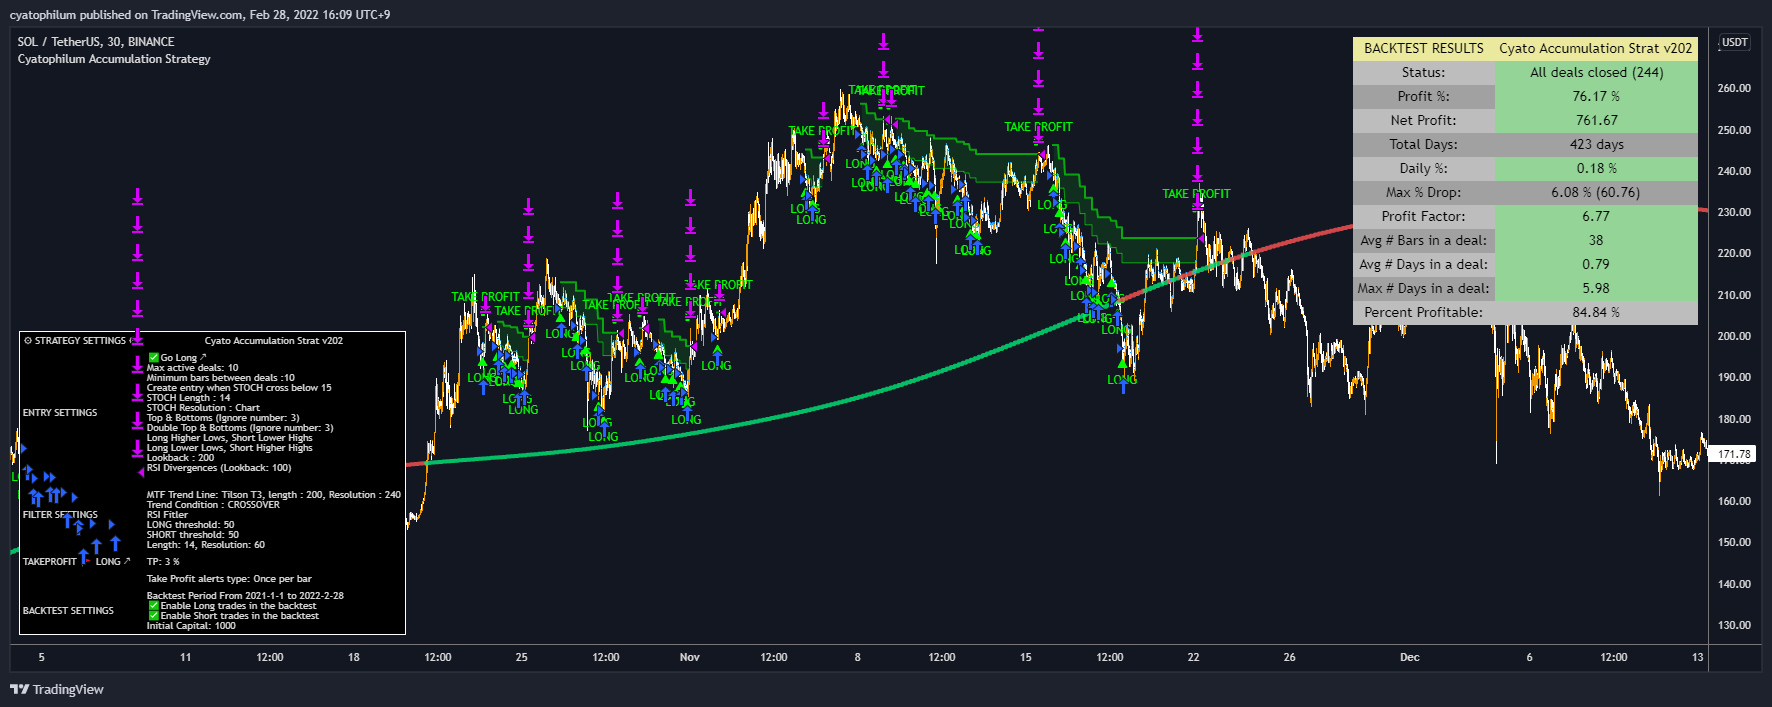Click the BACKTEST SETTINGS section label
Viewport: 1772px width, 707px height.
(68, 610)
